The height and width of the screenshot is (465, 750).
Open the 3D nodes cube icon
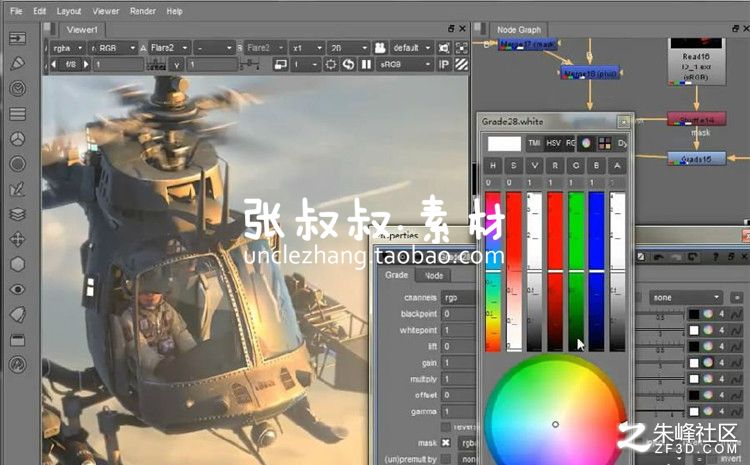[x=18, y=264]
